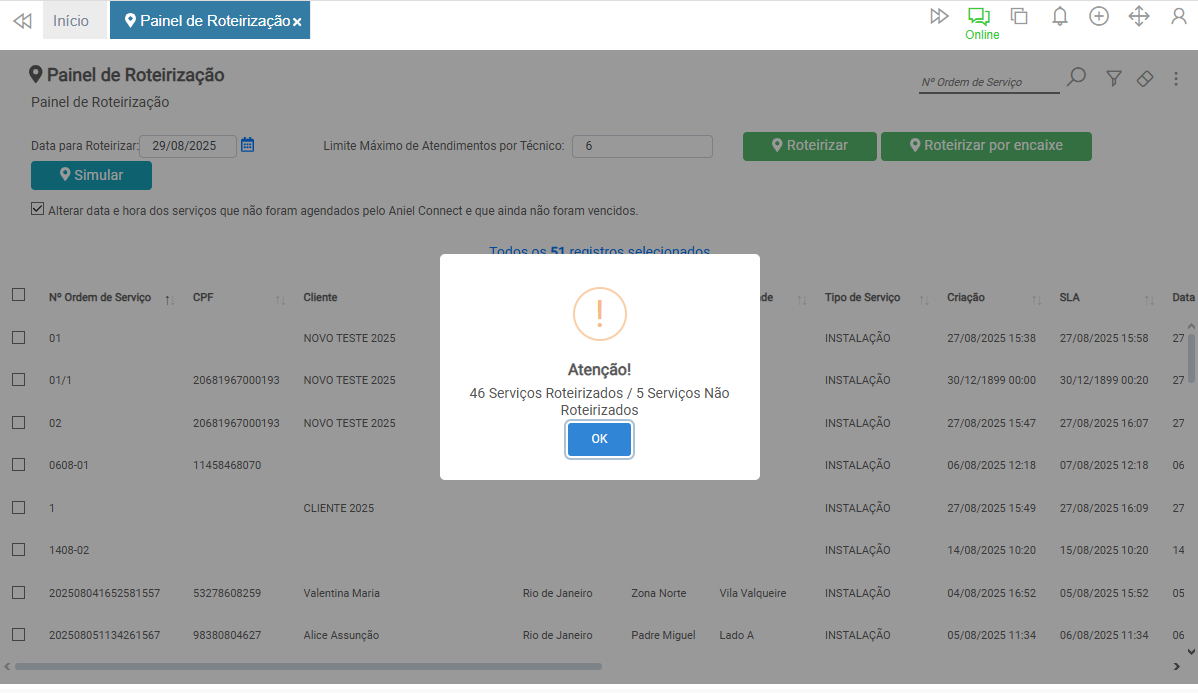Click the plus circle add icon

point(1099,16)
